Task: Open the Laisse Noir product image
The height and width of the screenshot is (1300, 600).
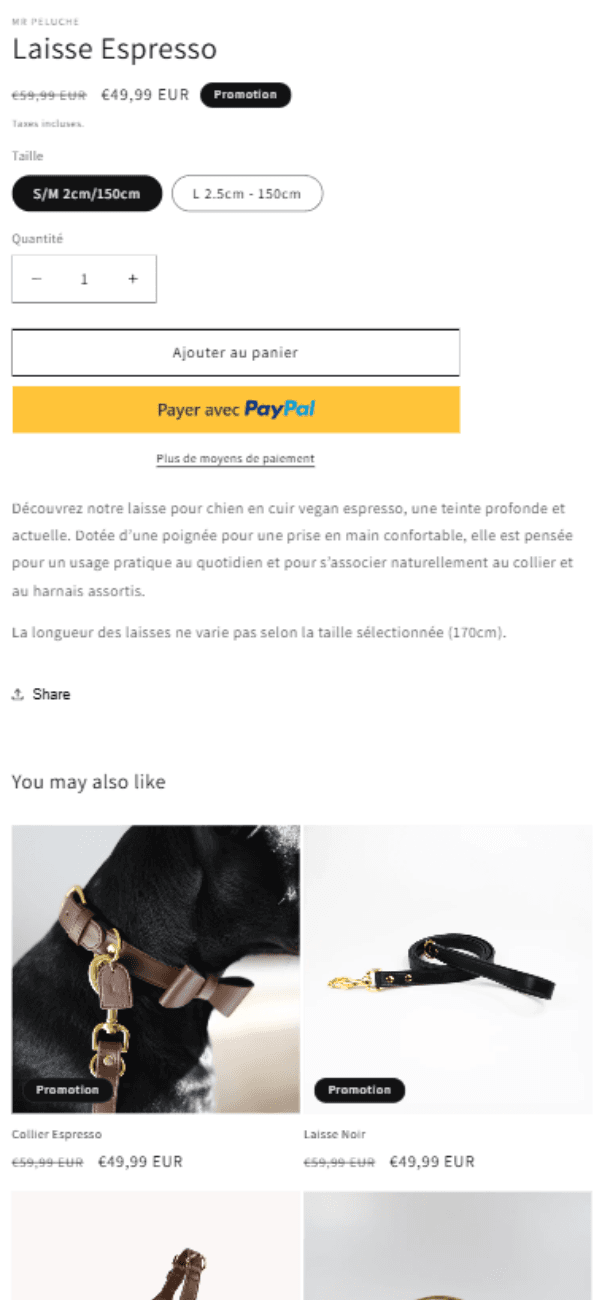Action: (448, 969)
